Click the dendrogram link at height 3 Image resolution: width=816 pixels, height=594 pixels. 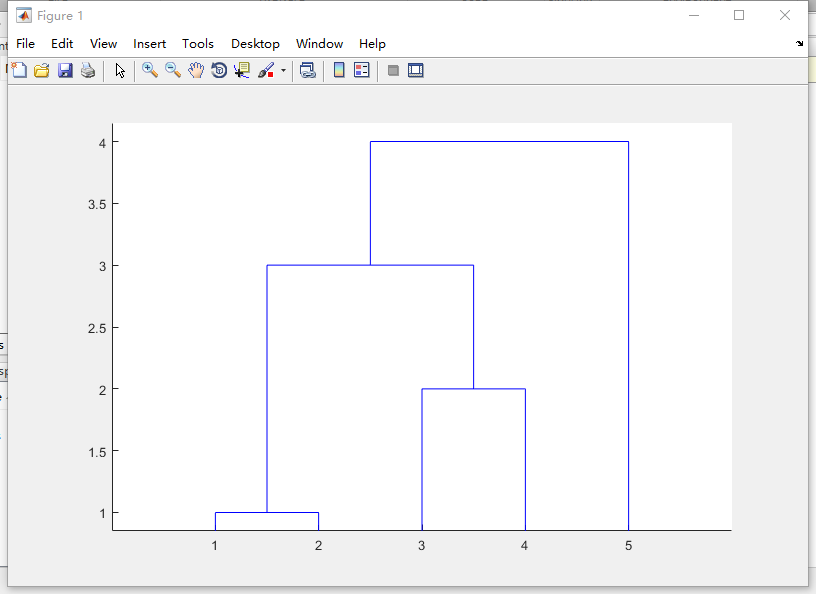click(370, 266)
